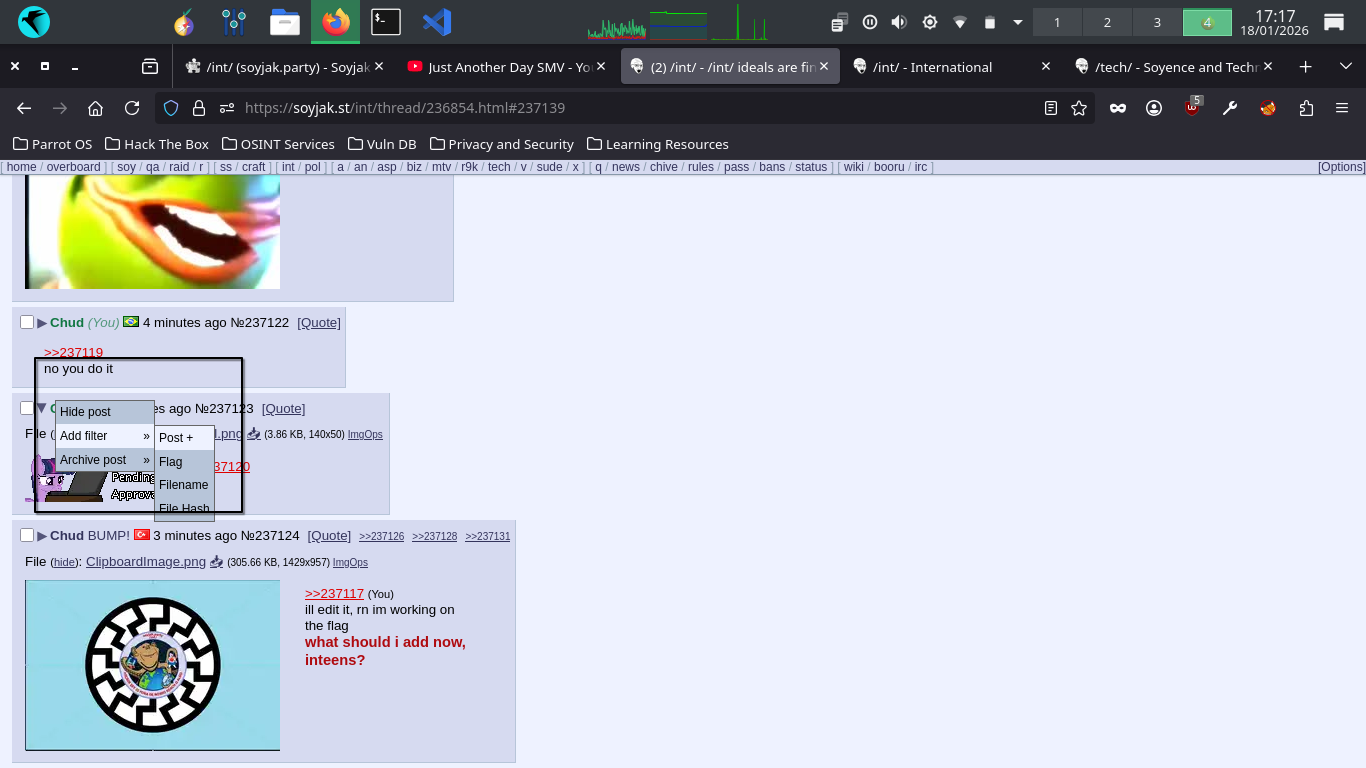Image resolution: width=1366 pixels, height=768 pixels.
Task: Expand the Archive post submenu
Action: point(105,460)
